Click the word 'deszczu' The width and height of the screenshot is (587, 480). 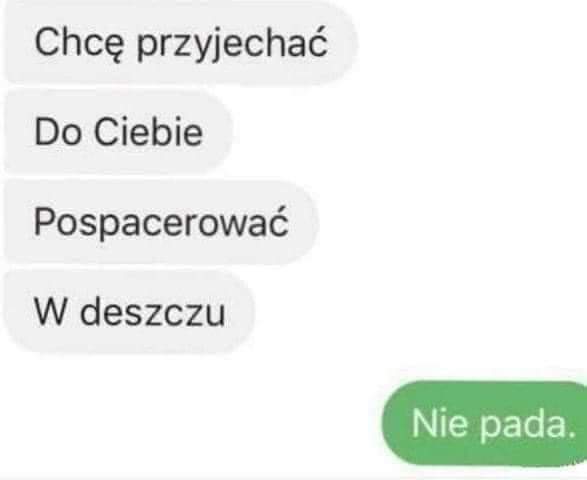(153, 311)
